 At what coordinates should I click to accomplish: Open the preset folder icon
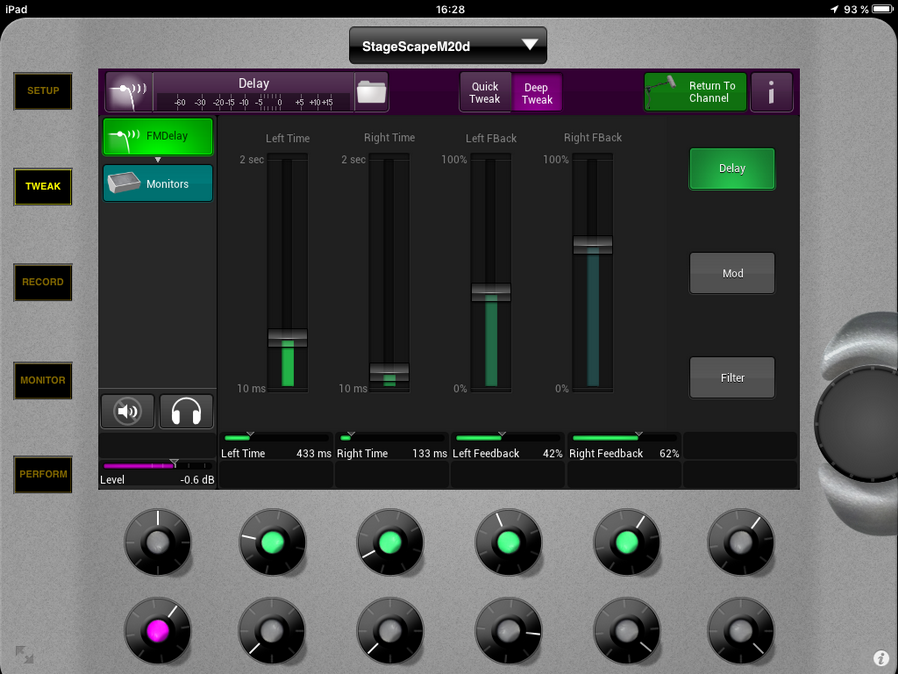pyautogui.click(x=371, y=92)
